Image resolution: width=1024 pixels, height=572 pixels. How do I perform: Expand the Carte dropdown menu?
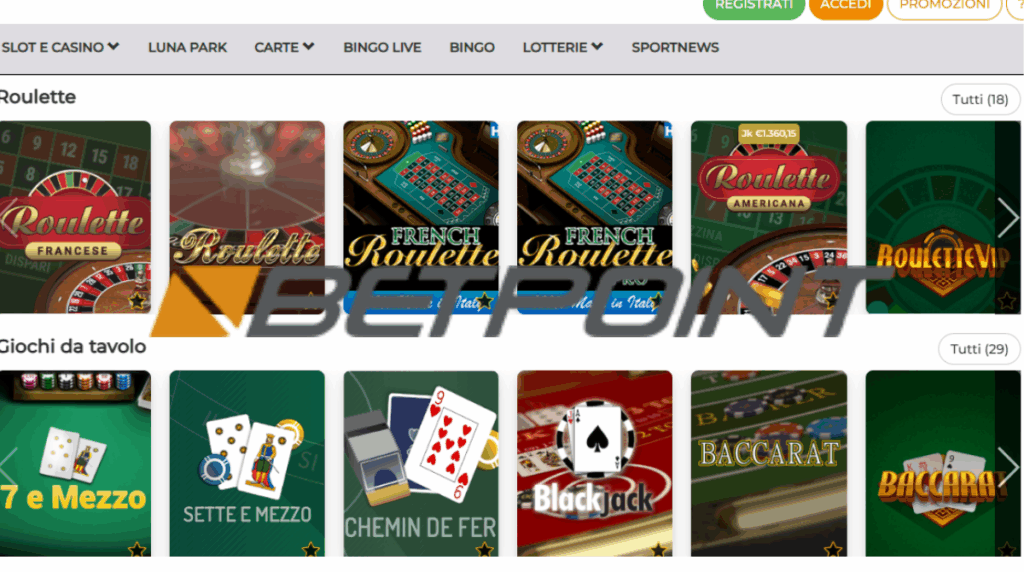[284, 47]
